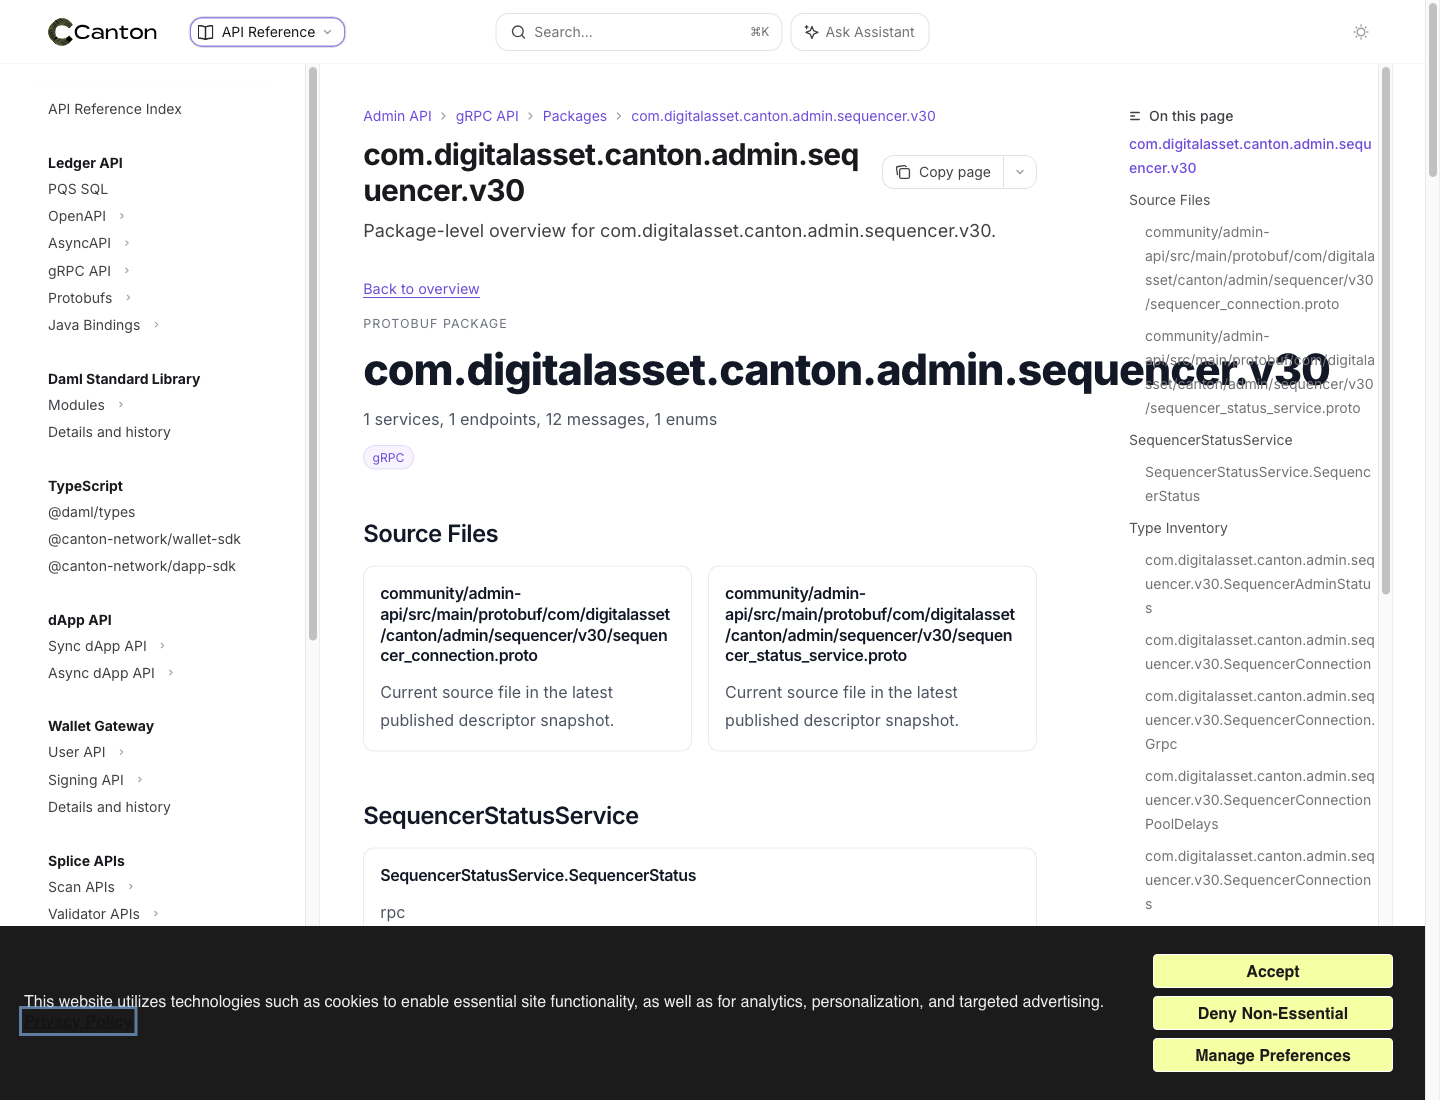
Task: Jump to SequencerStatusService in table of contents
Action: 1210,440
